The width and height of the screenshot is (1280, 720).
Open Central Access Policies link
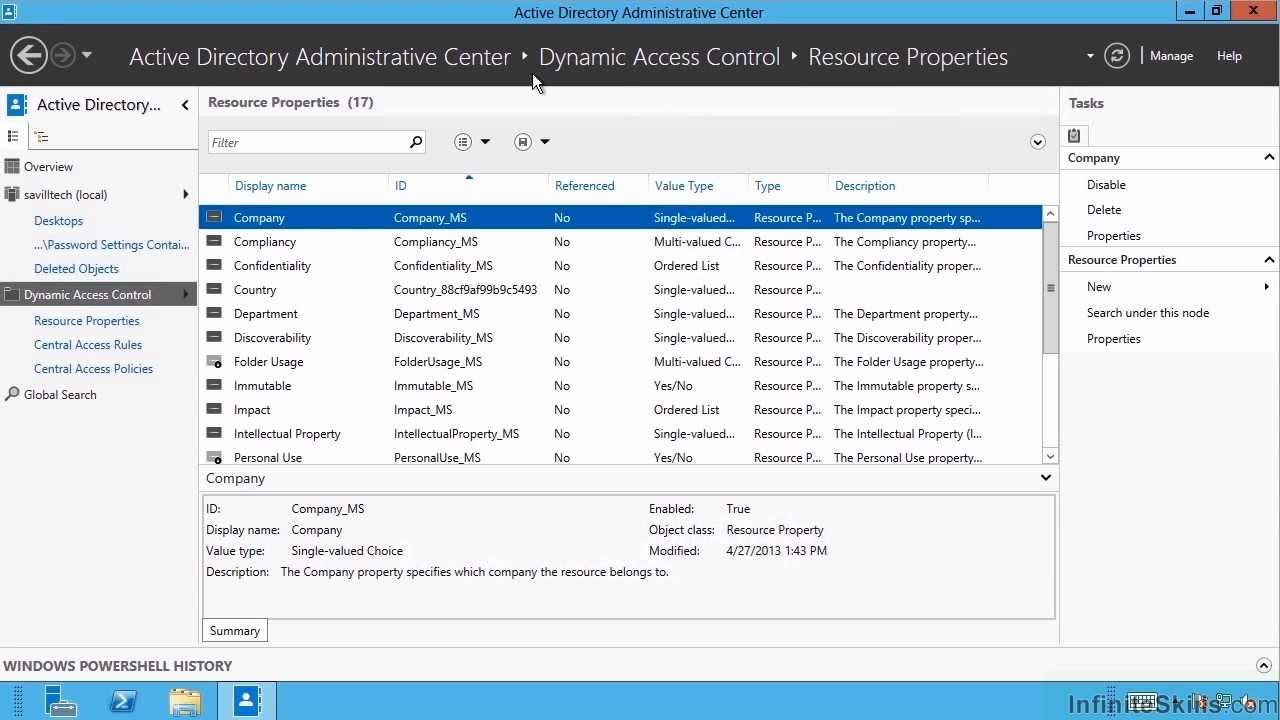click(93, 369)
